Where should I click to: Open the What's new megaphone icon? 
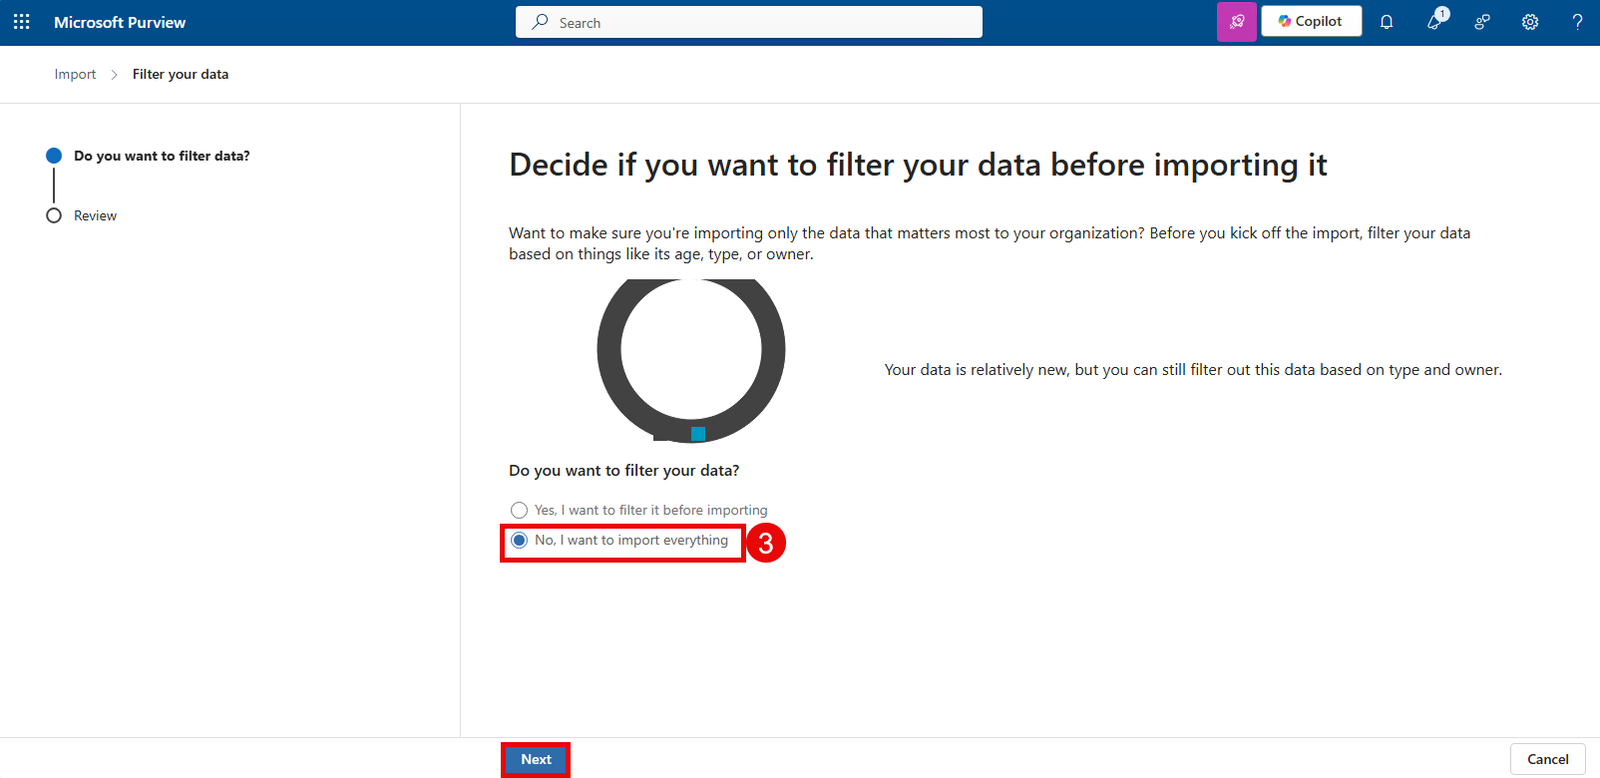[x=1435, y=22]
